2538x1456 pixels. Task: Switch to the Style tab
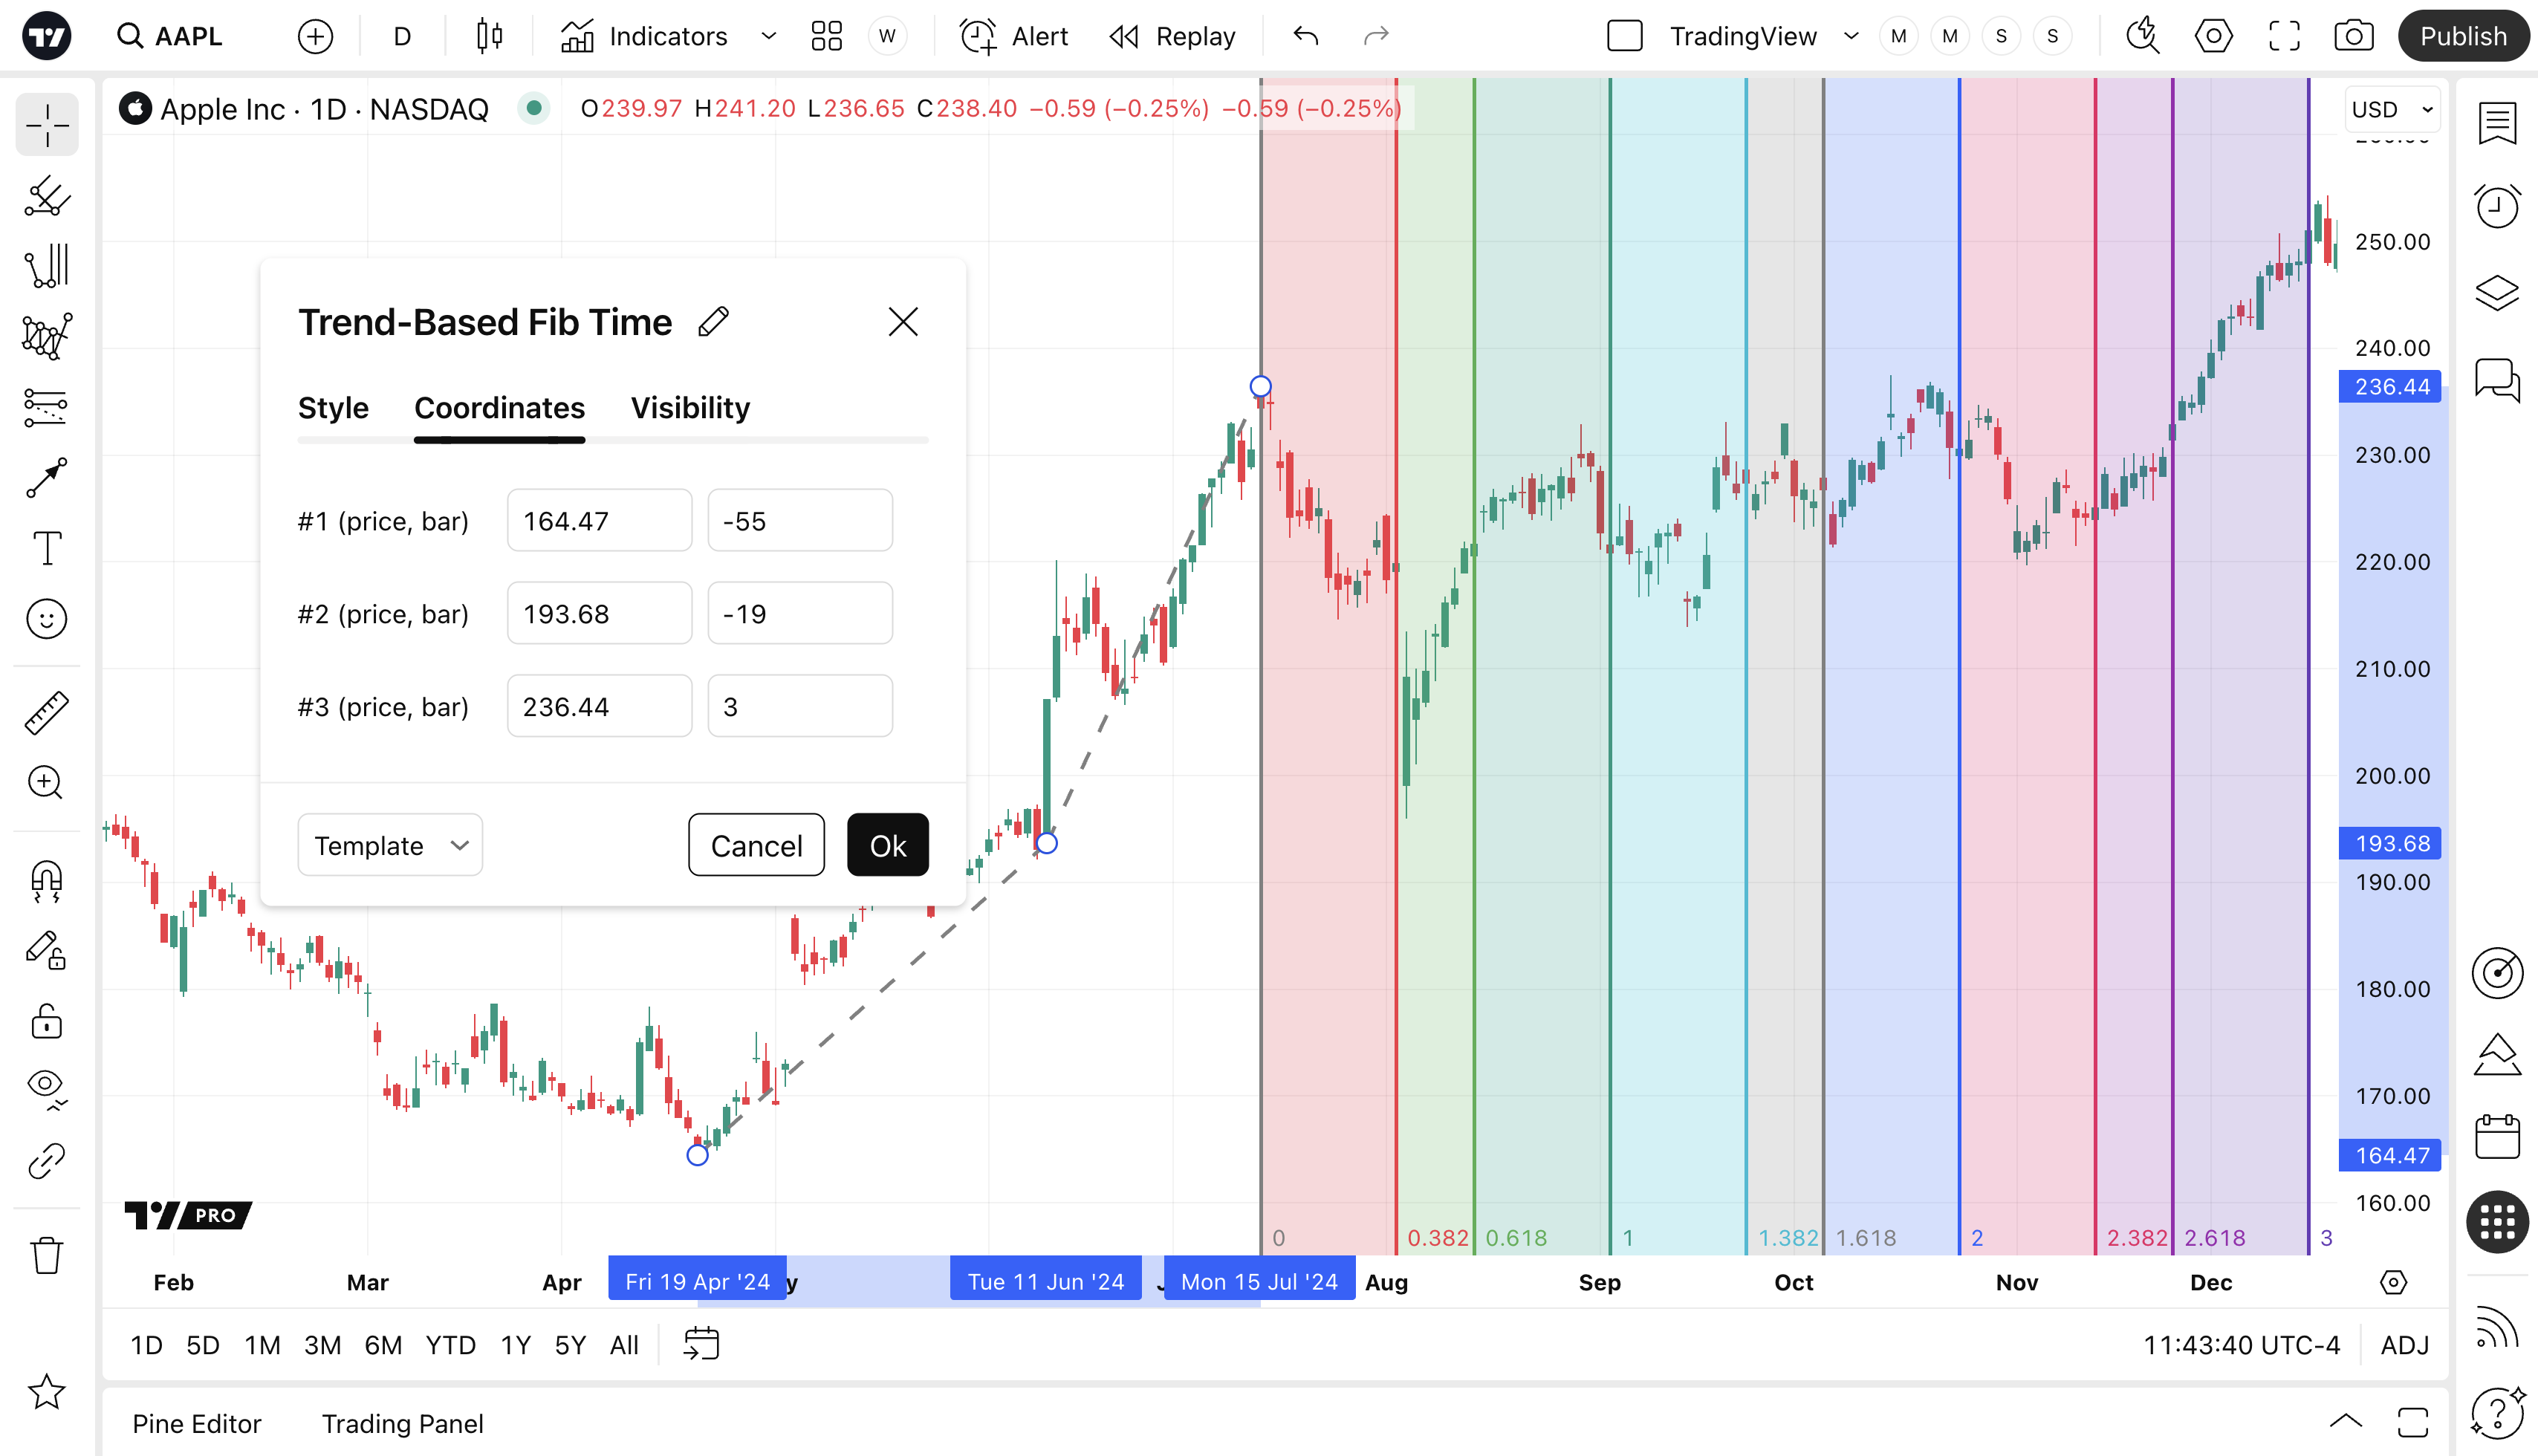click(333, 408)
